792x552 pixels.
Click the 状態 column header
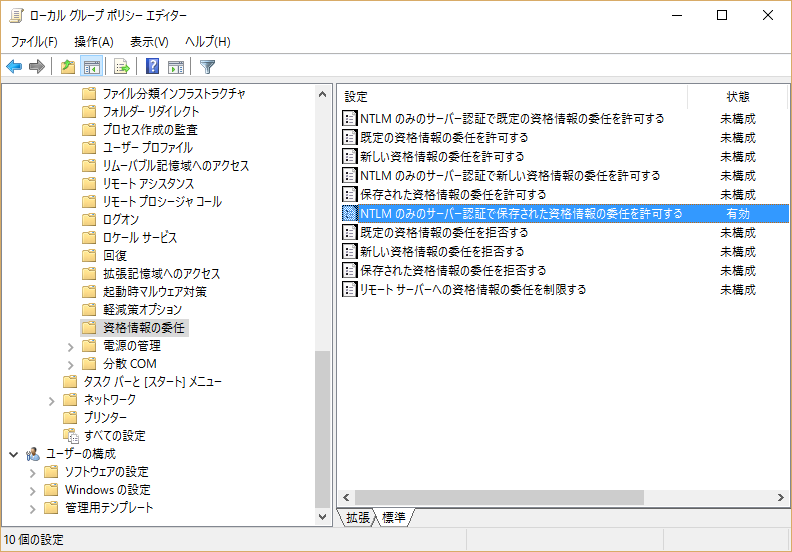click(737, 96)
